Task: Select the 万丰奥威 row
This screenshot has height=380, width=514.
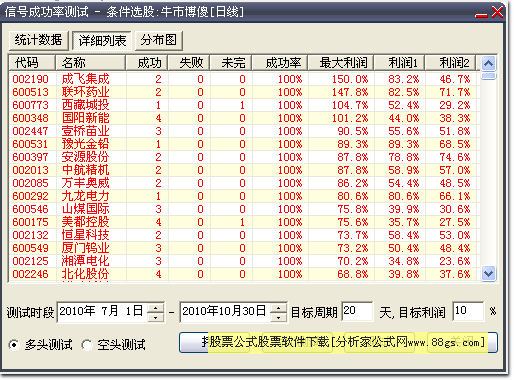Action: coord(244,183)
